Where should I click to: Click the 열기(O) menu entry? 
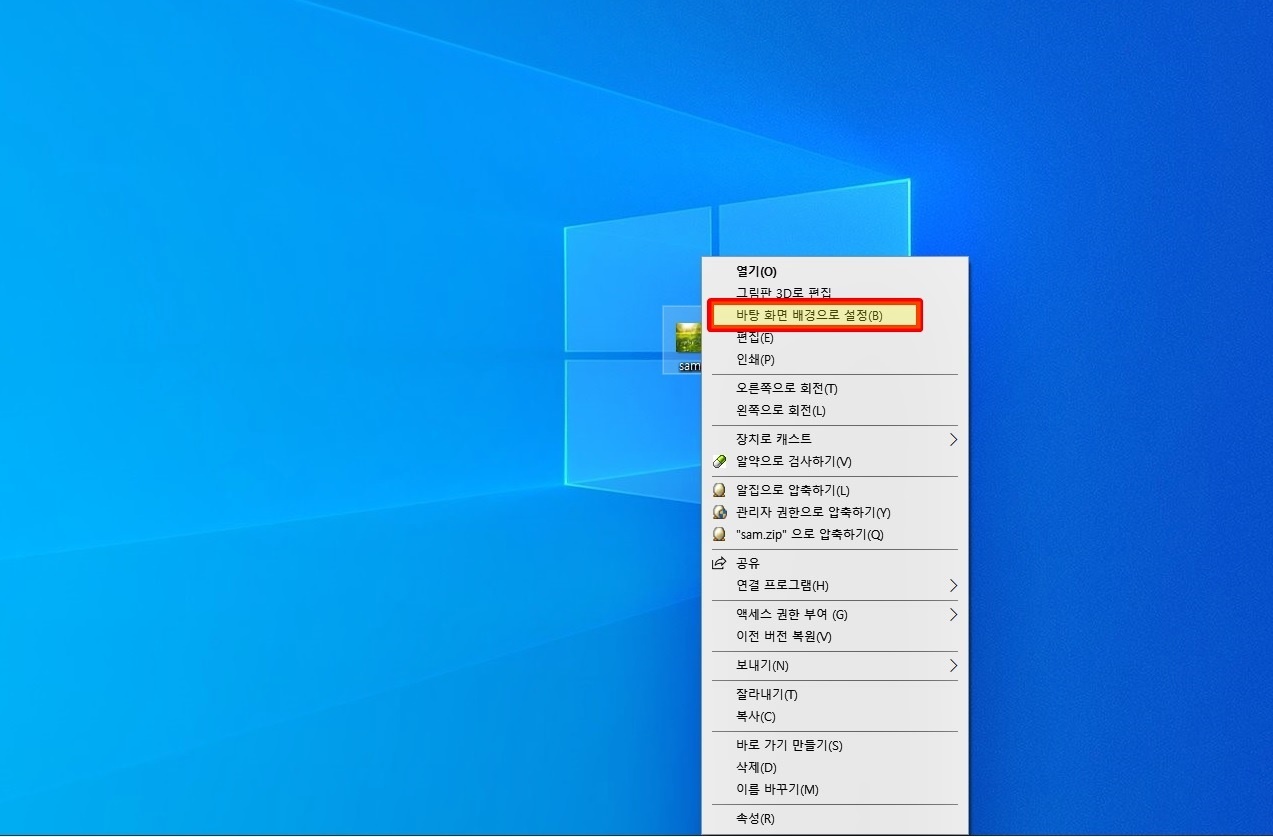click(835, 271)
